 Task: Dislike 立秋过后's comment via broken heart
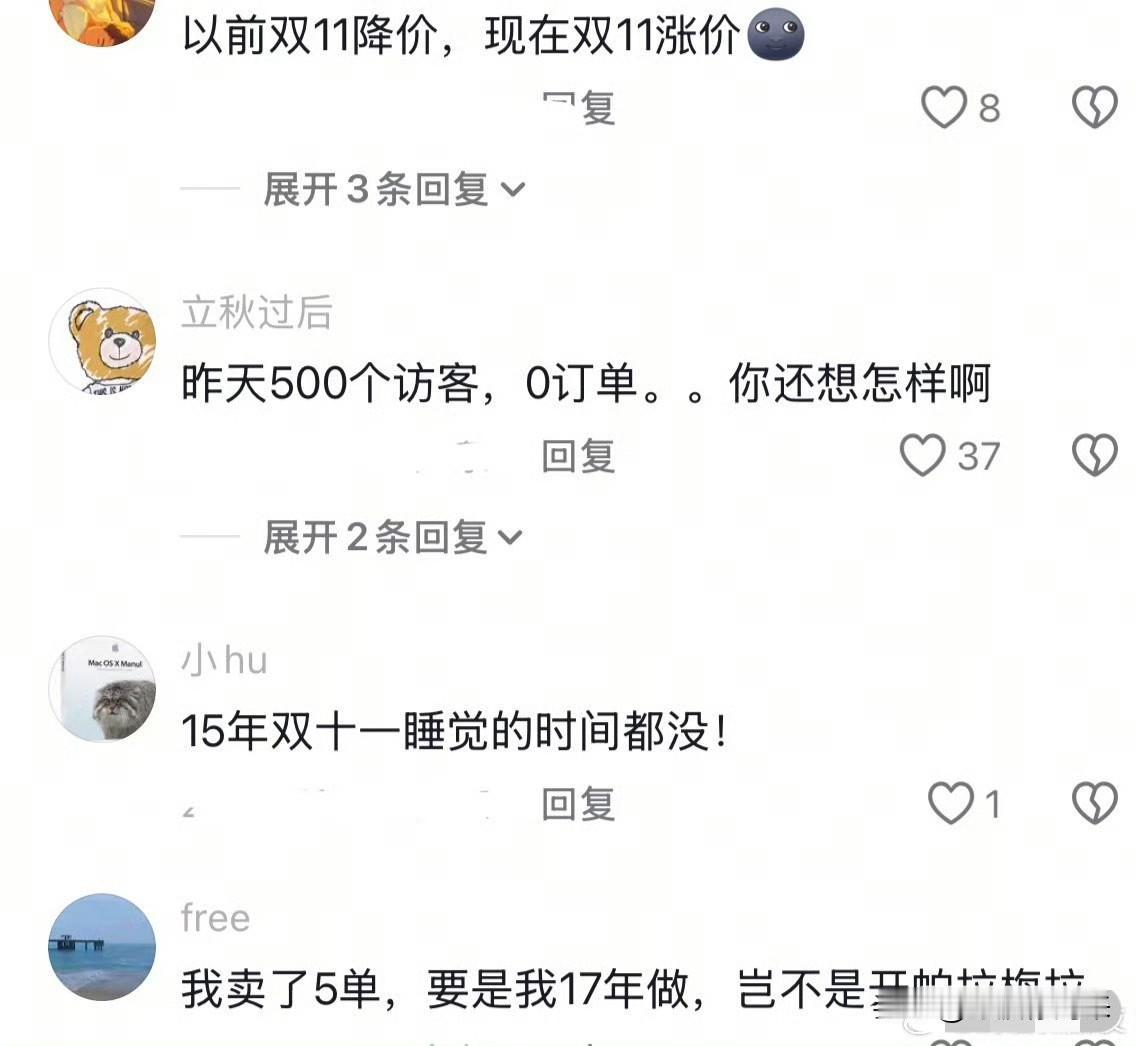point(1095,455)
